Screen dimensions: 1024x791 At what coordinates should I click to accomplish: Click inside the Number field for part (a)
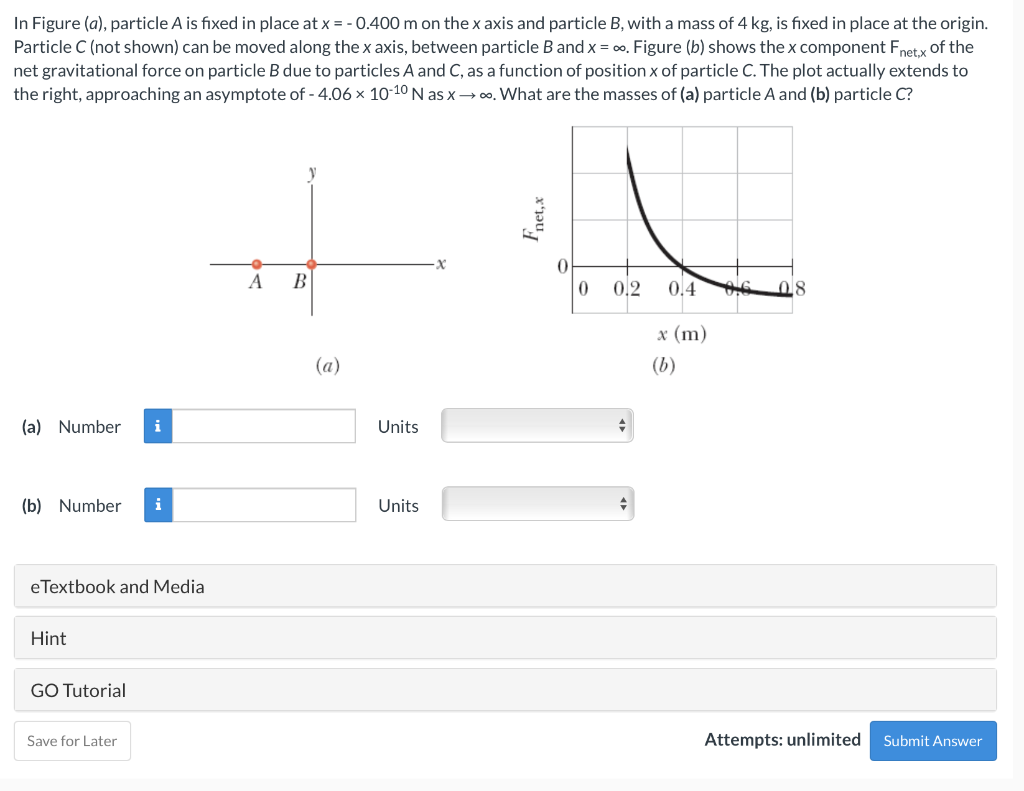263,425
